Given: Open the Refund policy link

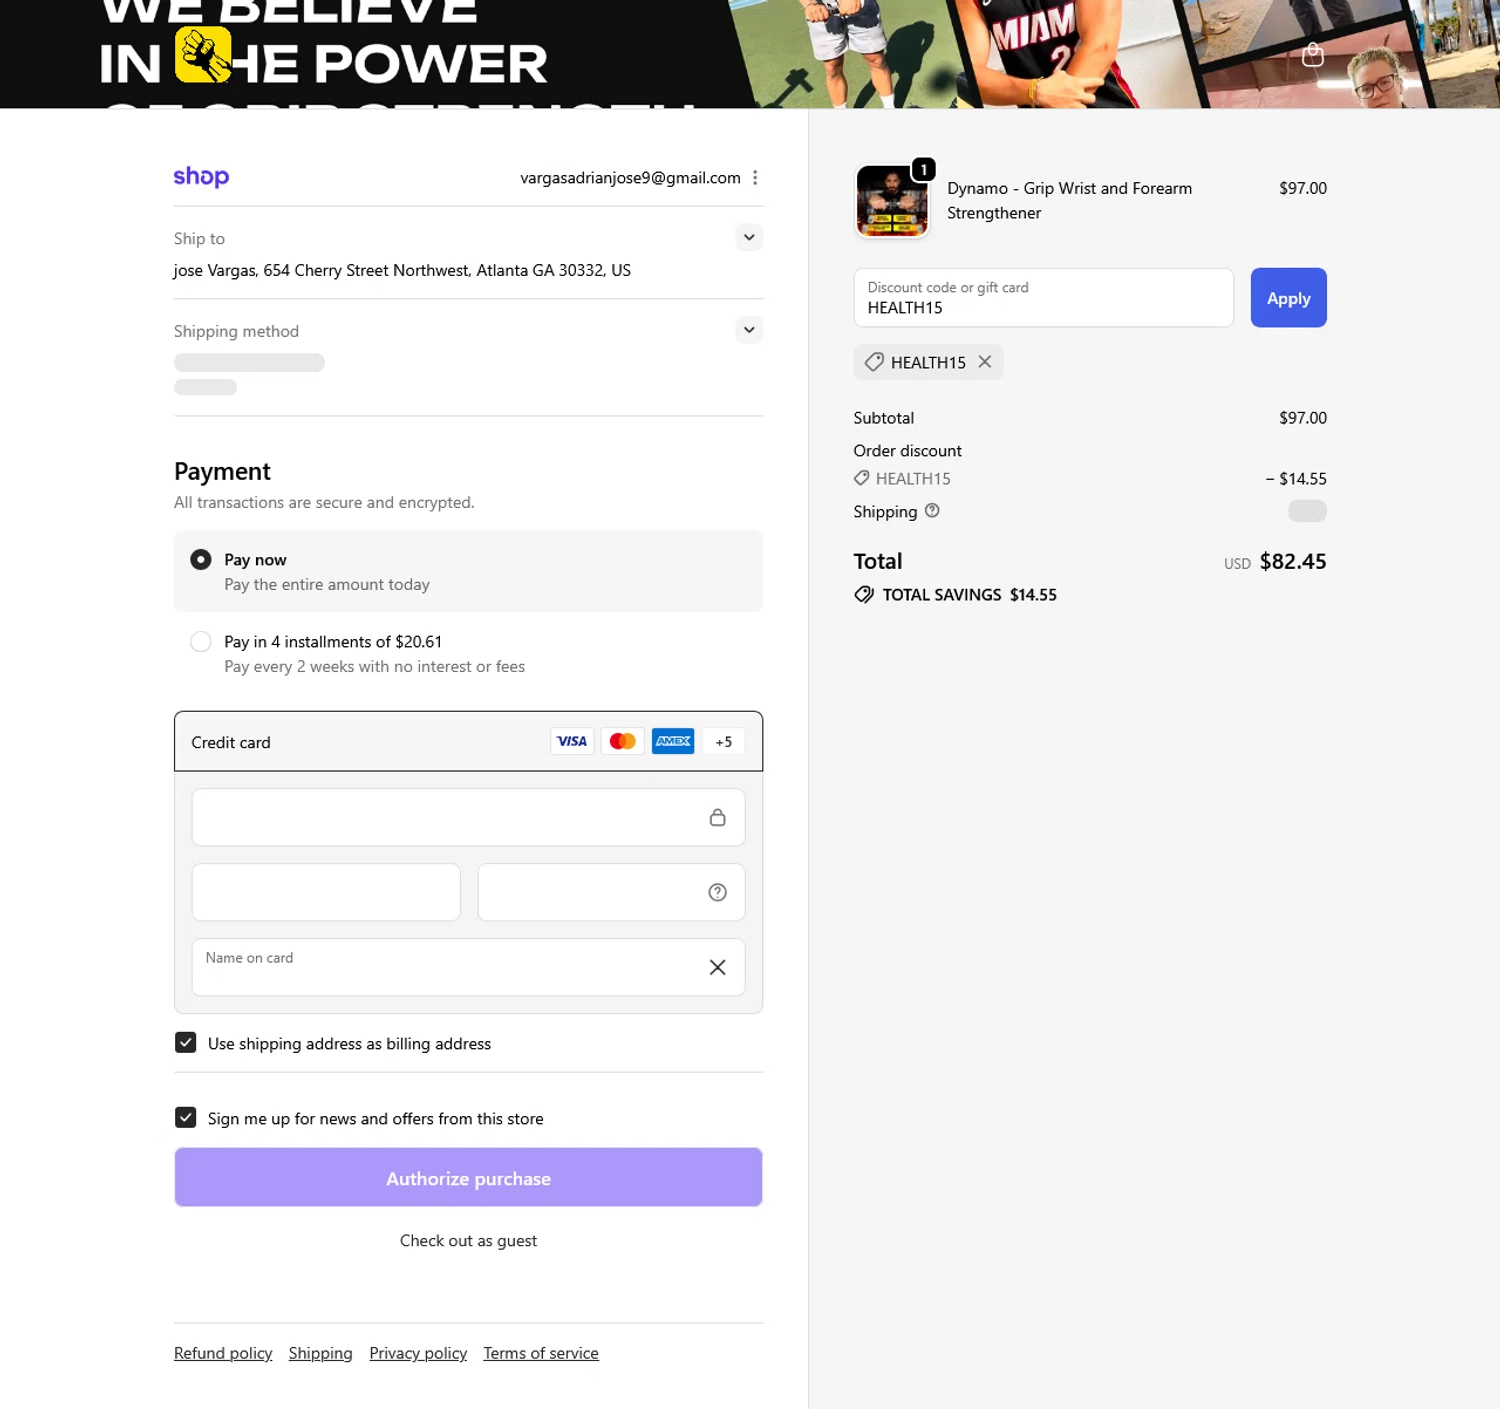Looking at the screenshot, I should click(x=223, y=1353).
